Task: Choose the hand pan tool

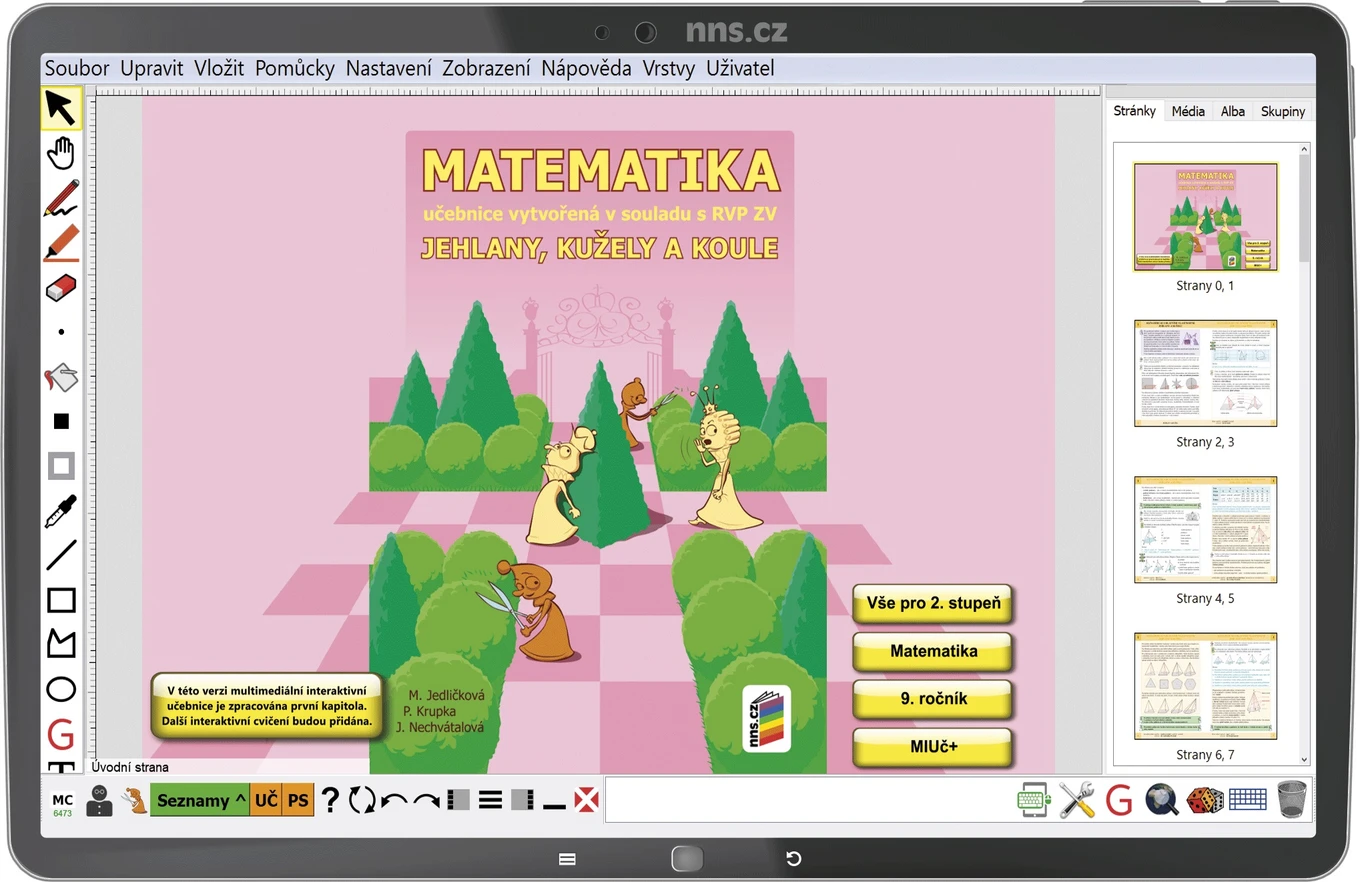Action: 61,153
